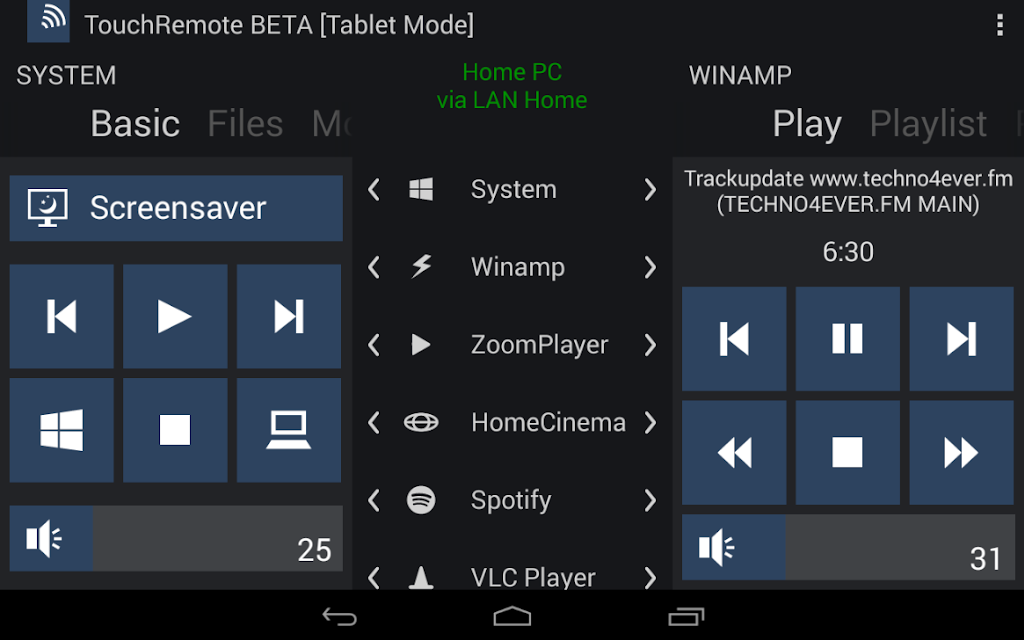Mute System volume via speaker icon
1024x640 pixels.
click(51, 538)
